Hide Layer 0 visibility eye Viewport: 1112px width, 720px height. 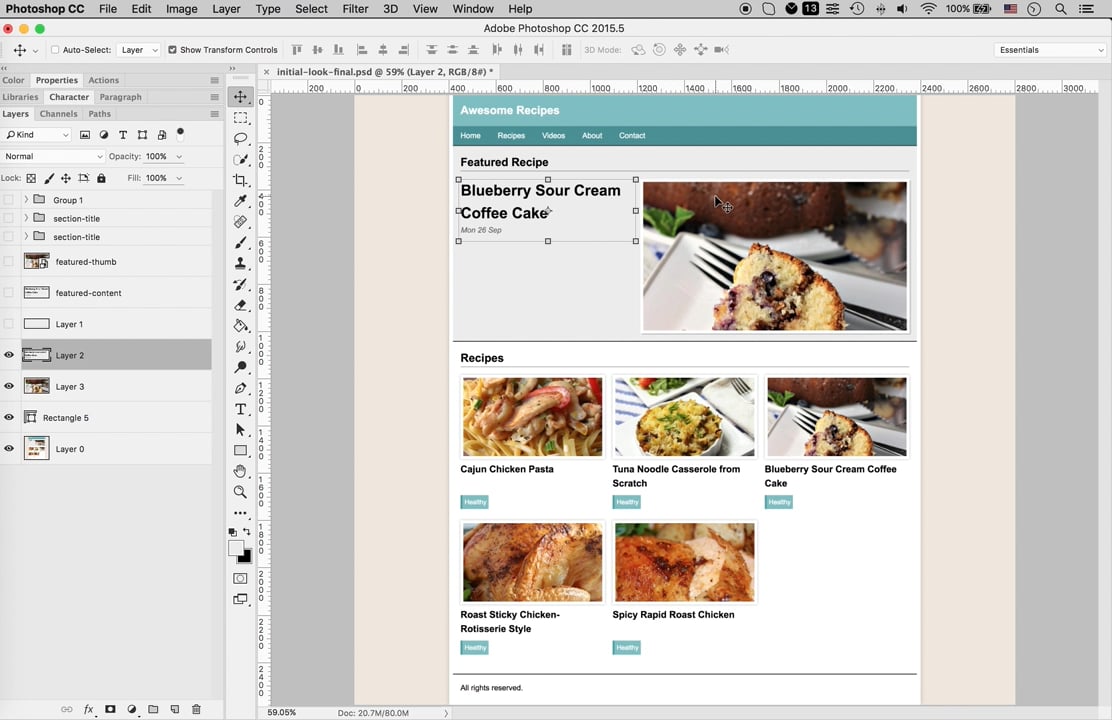(9, 449)
